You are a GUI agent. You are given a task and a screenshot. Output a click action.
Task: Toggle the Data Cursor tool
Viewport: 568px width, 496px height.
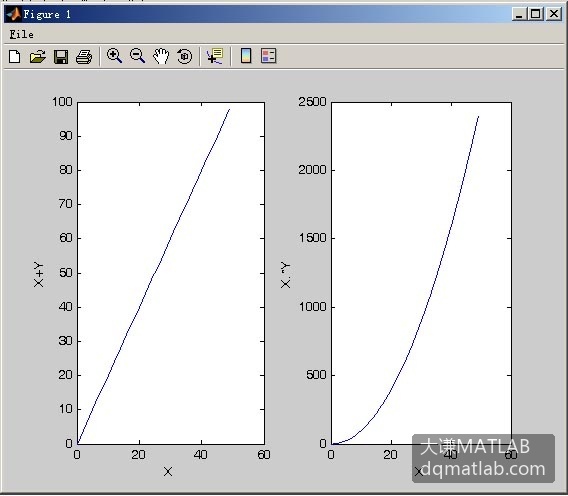215,56
